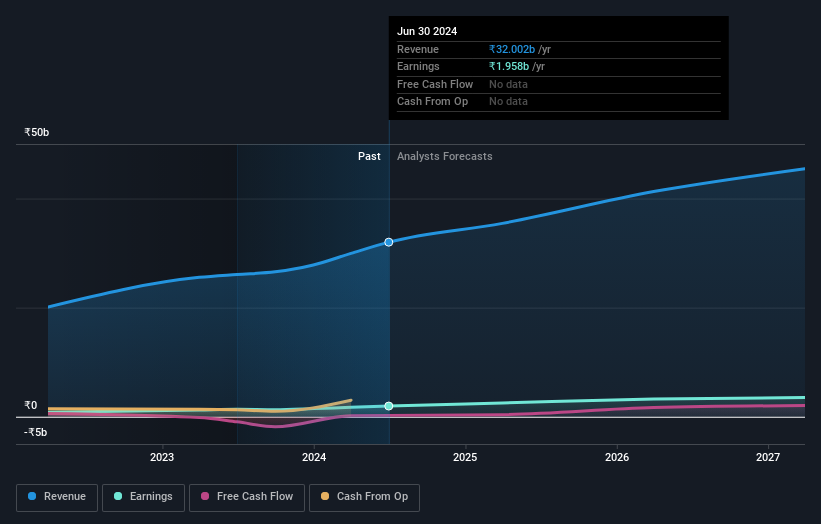The width and height of the screenshot is (821, 524).
Task: Toggle the Revenue legend button
Action: coord(57,497)
